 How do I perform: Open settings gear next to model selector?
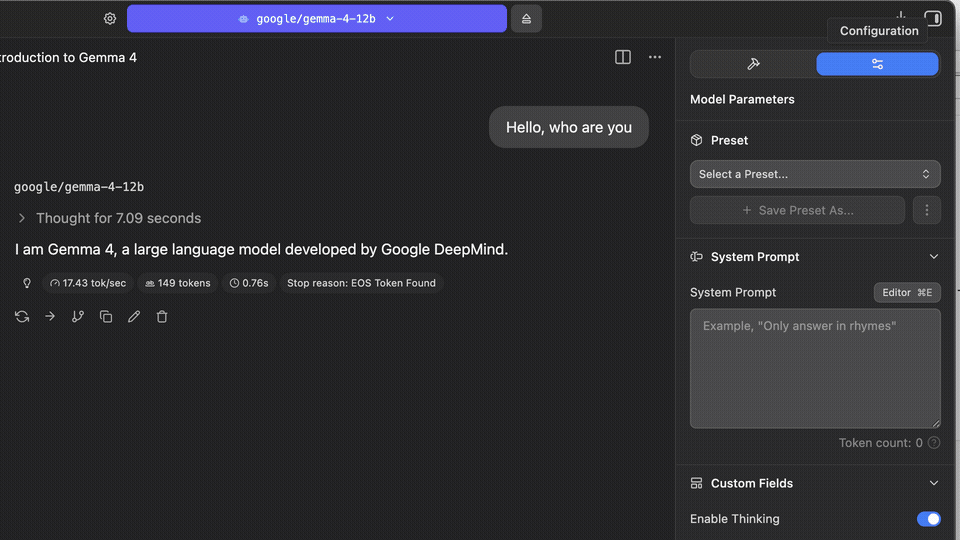pos(110,18)
